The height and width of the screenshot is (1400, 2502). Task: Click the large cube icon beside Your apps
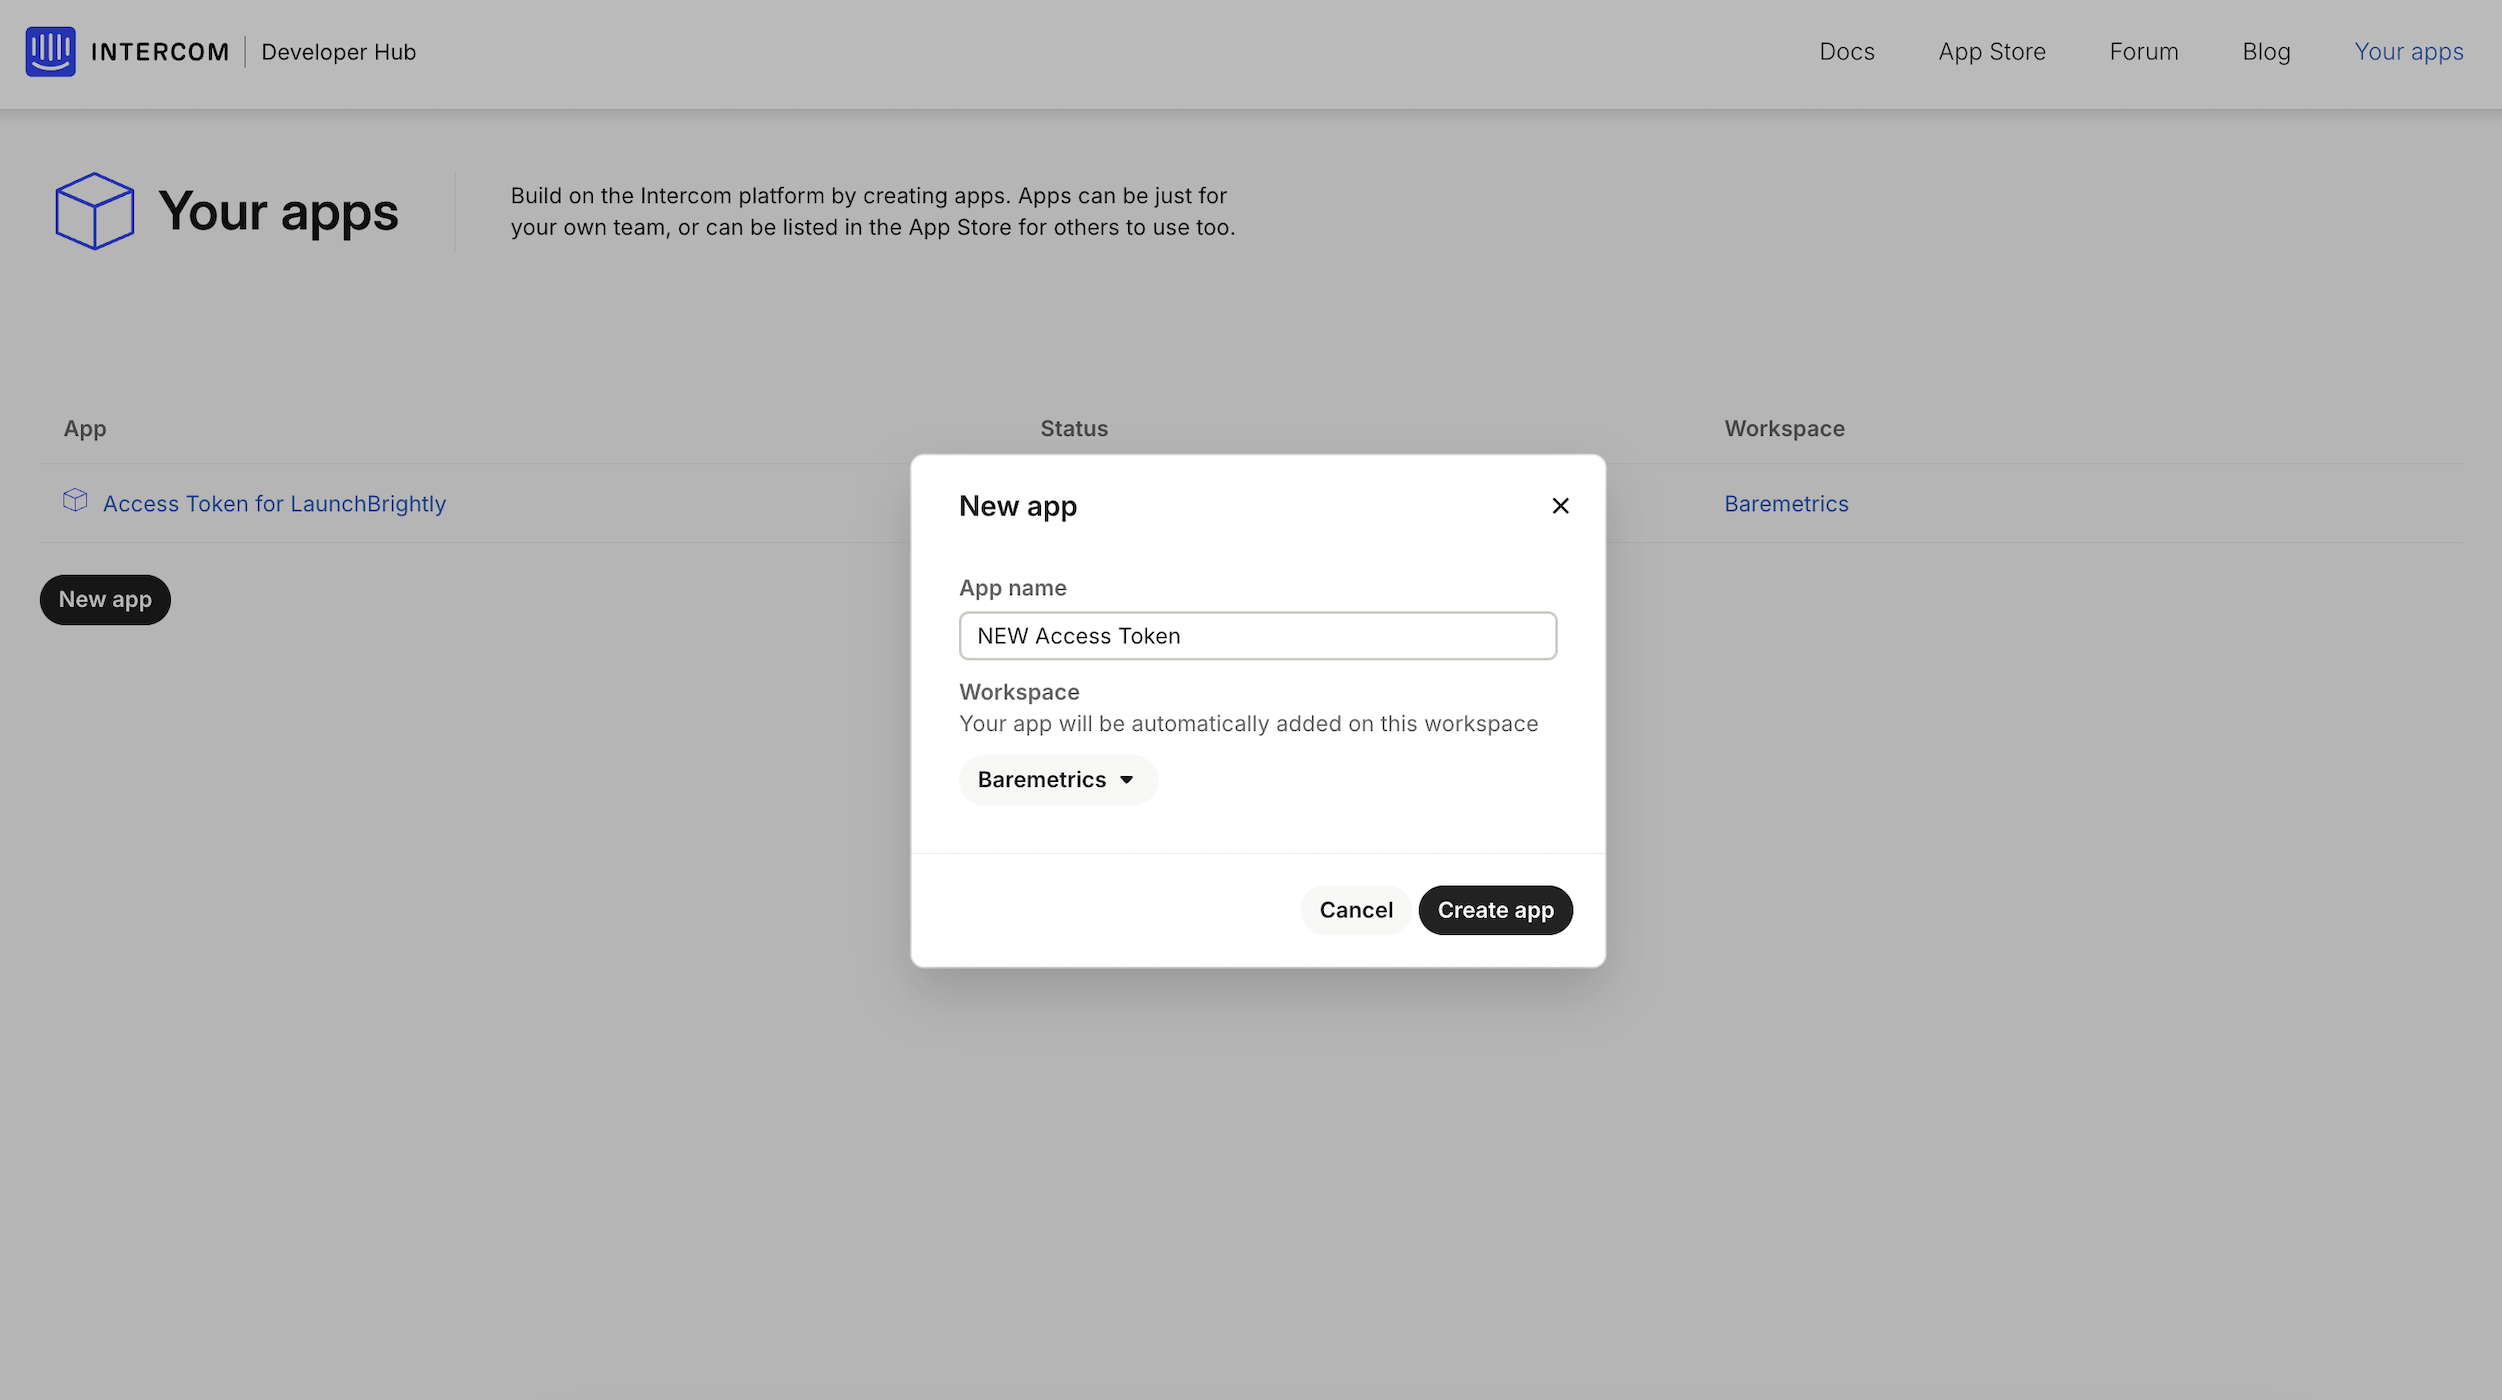[x=94, y=211]
